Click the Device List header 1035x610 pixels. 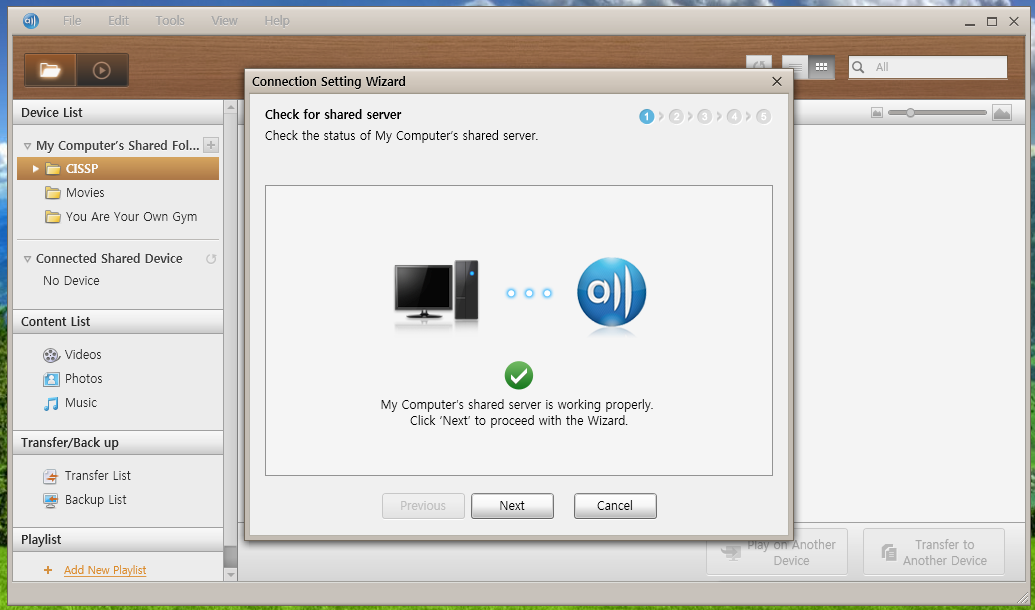coord(118,113)
